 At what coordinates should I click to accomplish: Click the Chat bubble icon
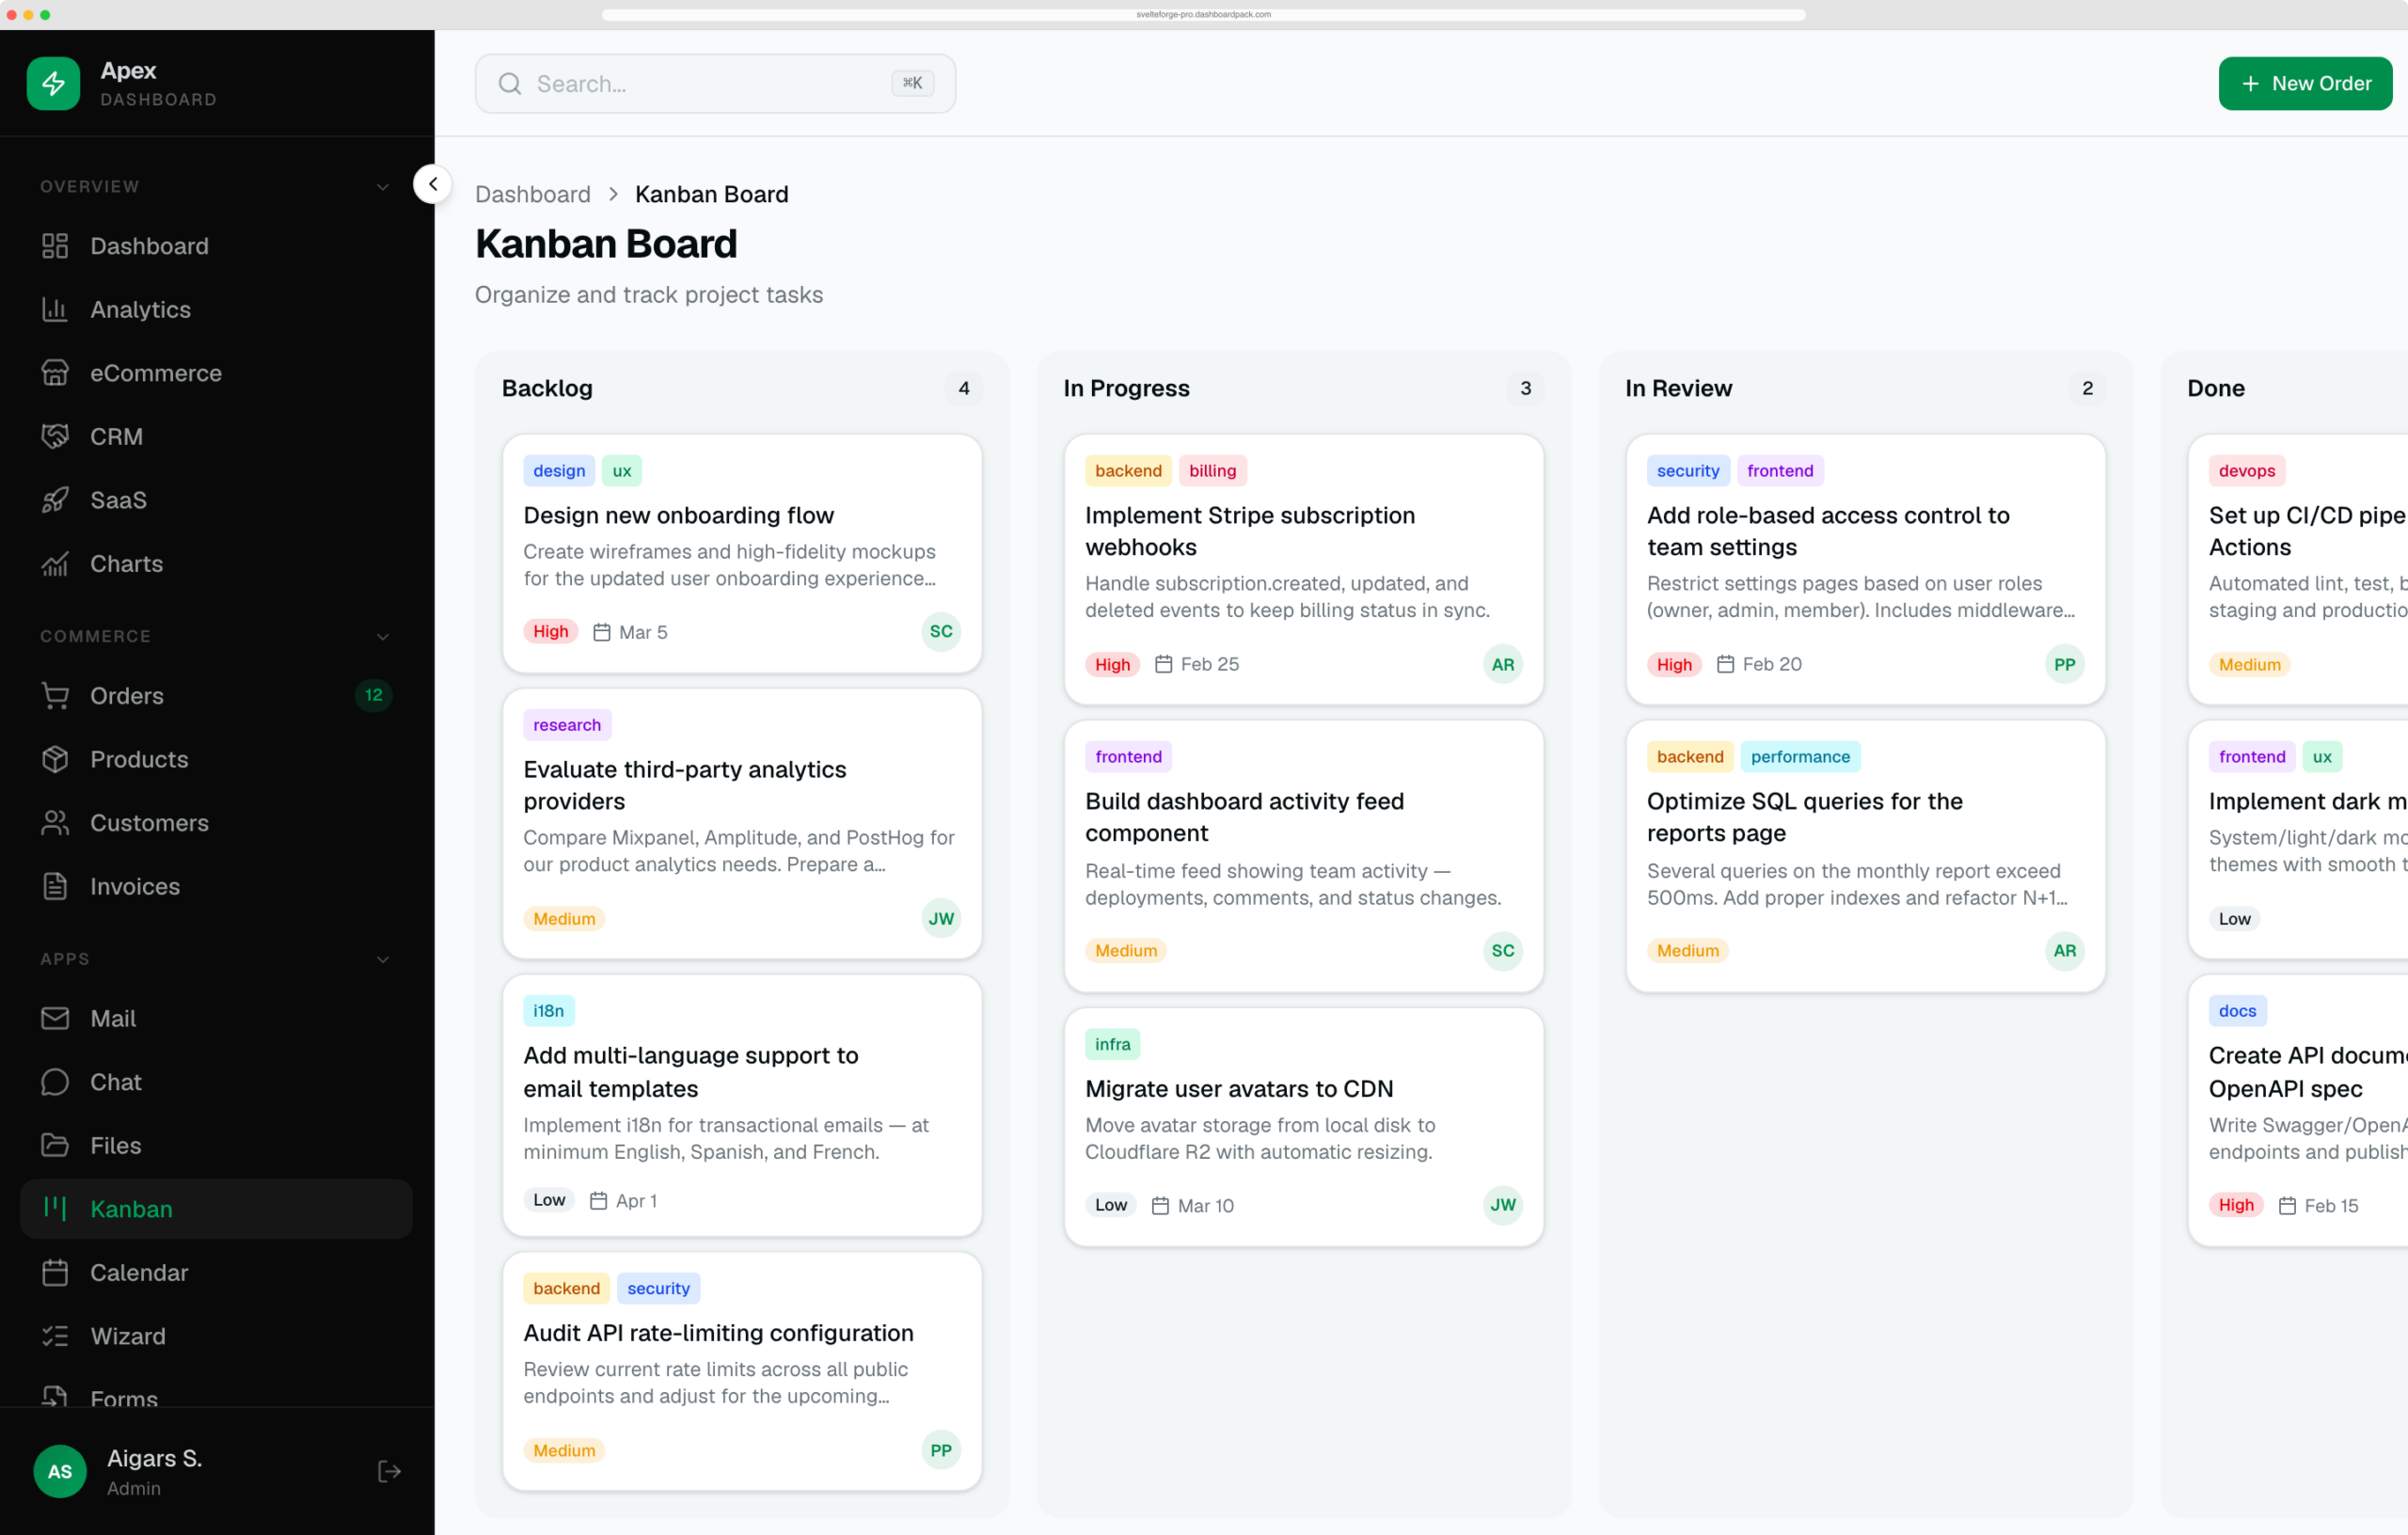pyautogui.click(x=55, y=1082)
